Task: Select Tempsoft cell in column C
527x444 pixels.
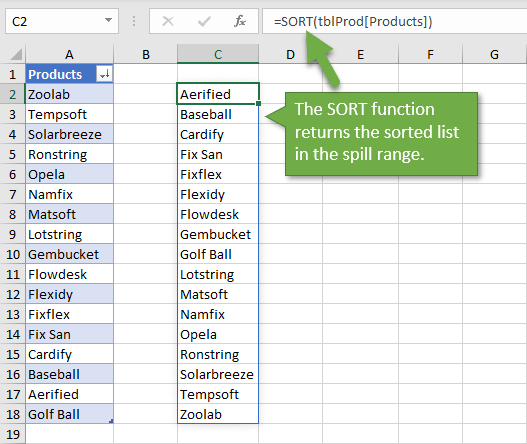Action: click(x=218, y=394)
